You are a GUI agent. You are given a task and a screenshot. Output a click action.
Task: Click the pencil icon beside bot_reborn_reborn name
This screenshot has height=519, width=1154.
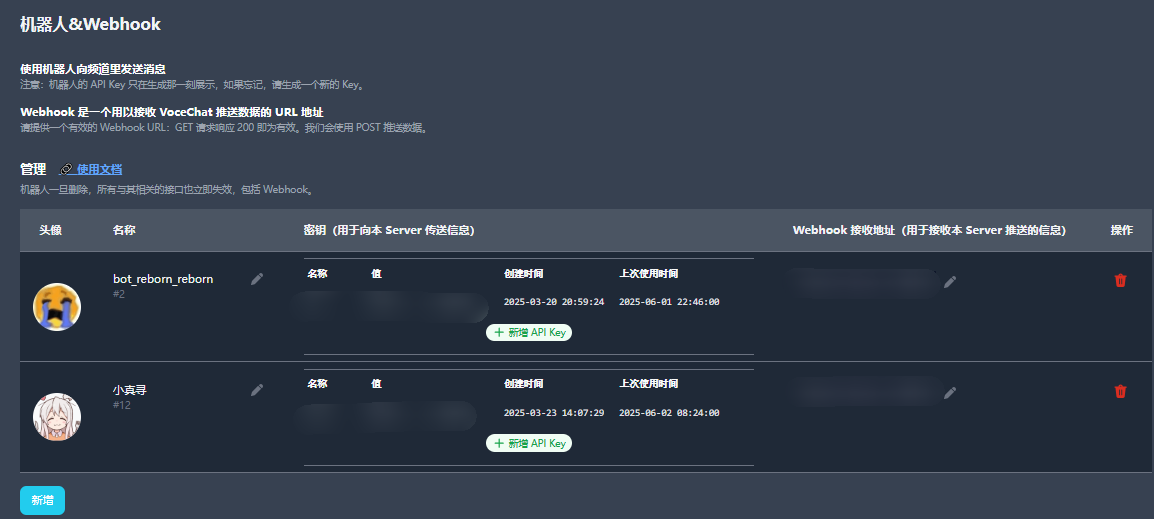click(x=257, y=279)
